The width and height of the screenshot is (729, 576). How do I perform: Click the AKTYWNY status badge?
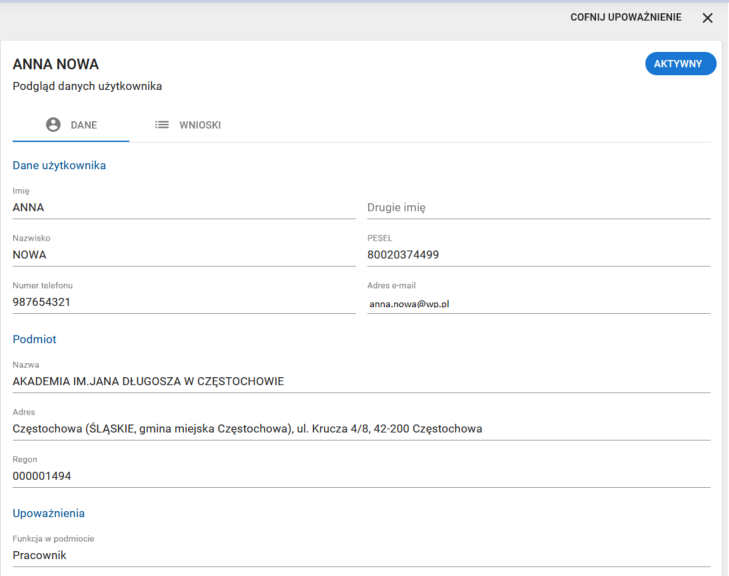click(x=680, y=64)
